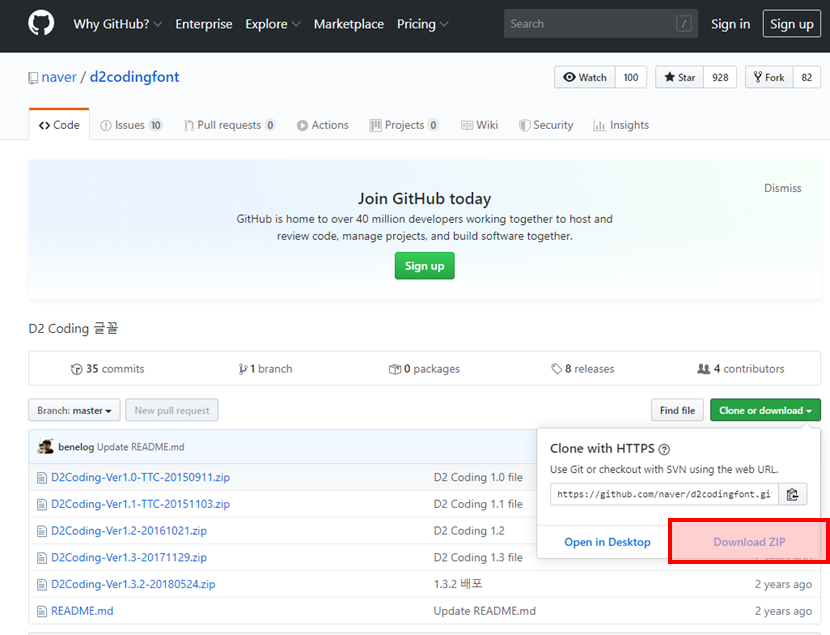The width and height of the screenshot is (830, 635).
Task: View the 4 contributors page
Action: point(741,369)
